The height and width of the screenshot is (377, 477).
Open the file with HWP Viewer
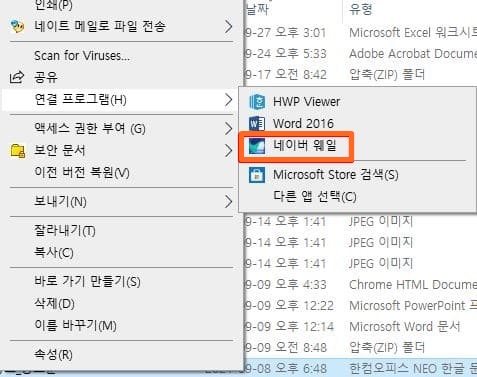click(306, 102)
